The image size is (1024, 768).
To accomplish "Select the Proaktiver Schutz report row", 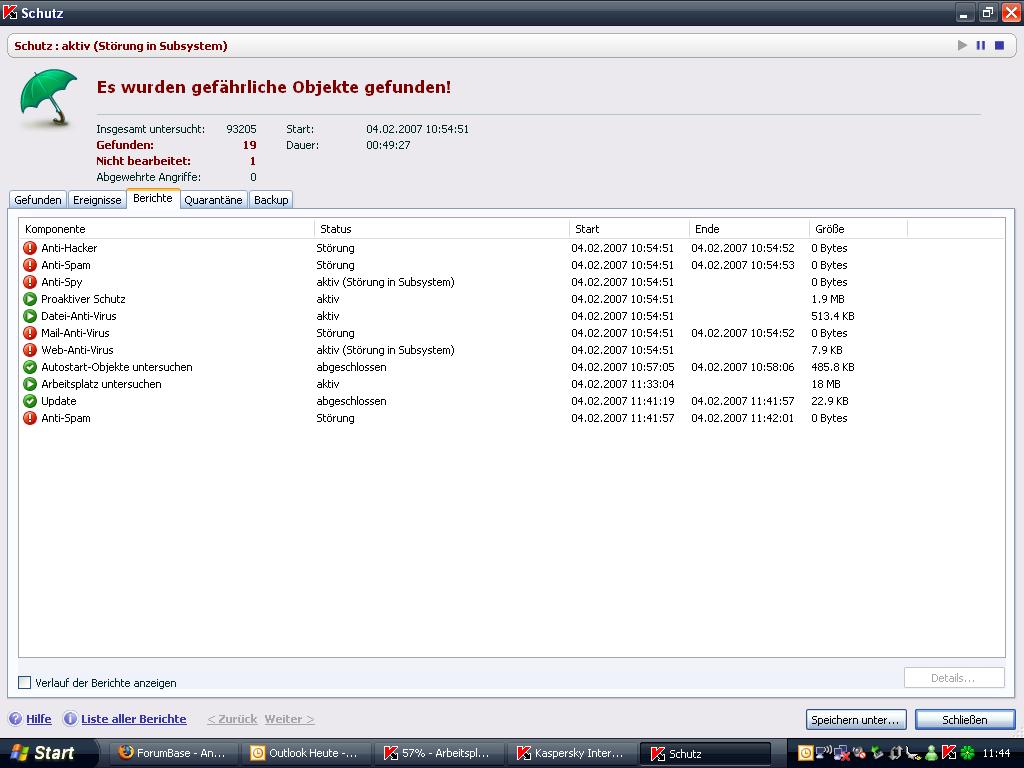I will click(512, 299).
